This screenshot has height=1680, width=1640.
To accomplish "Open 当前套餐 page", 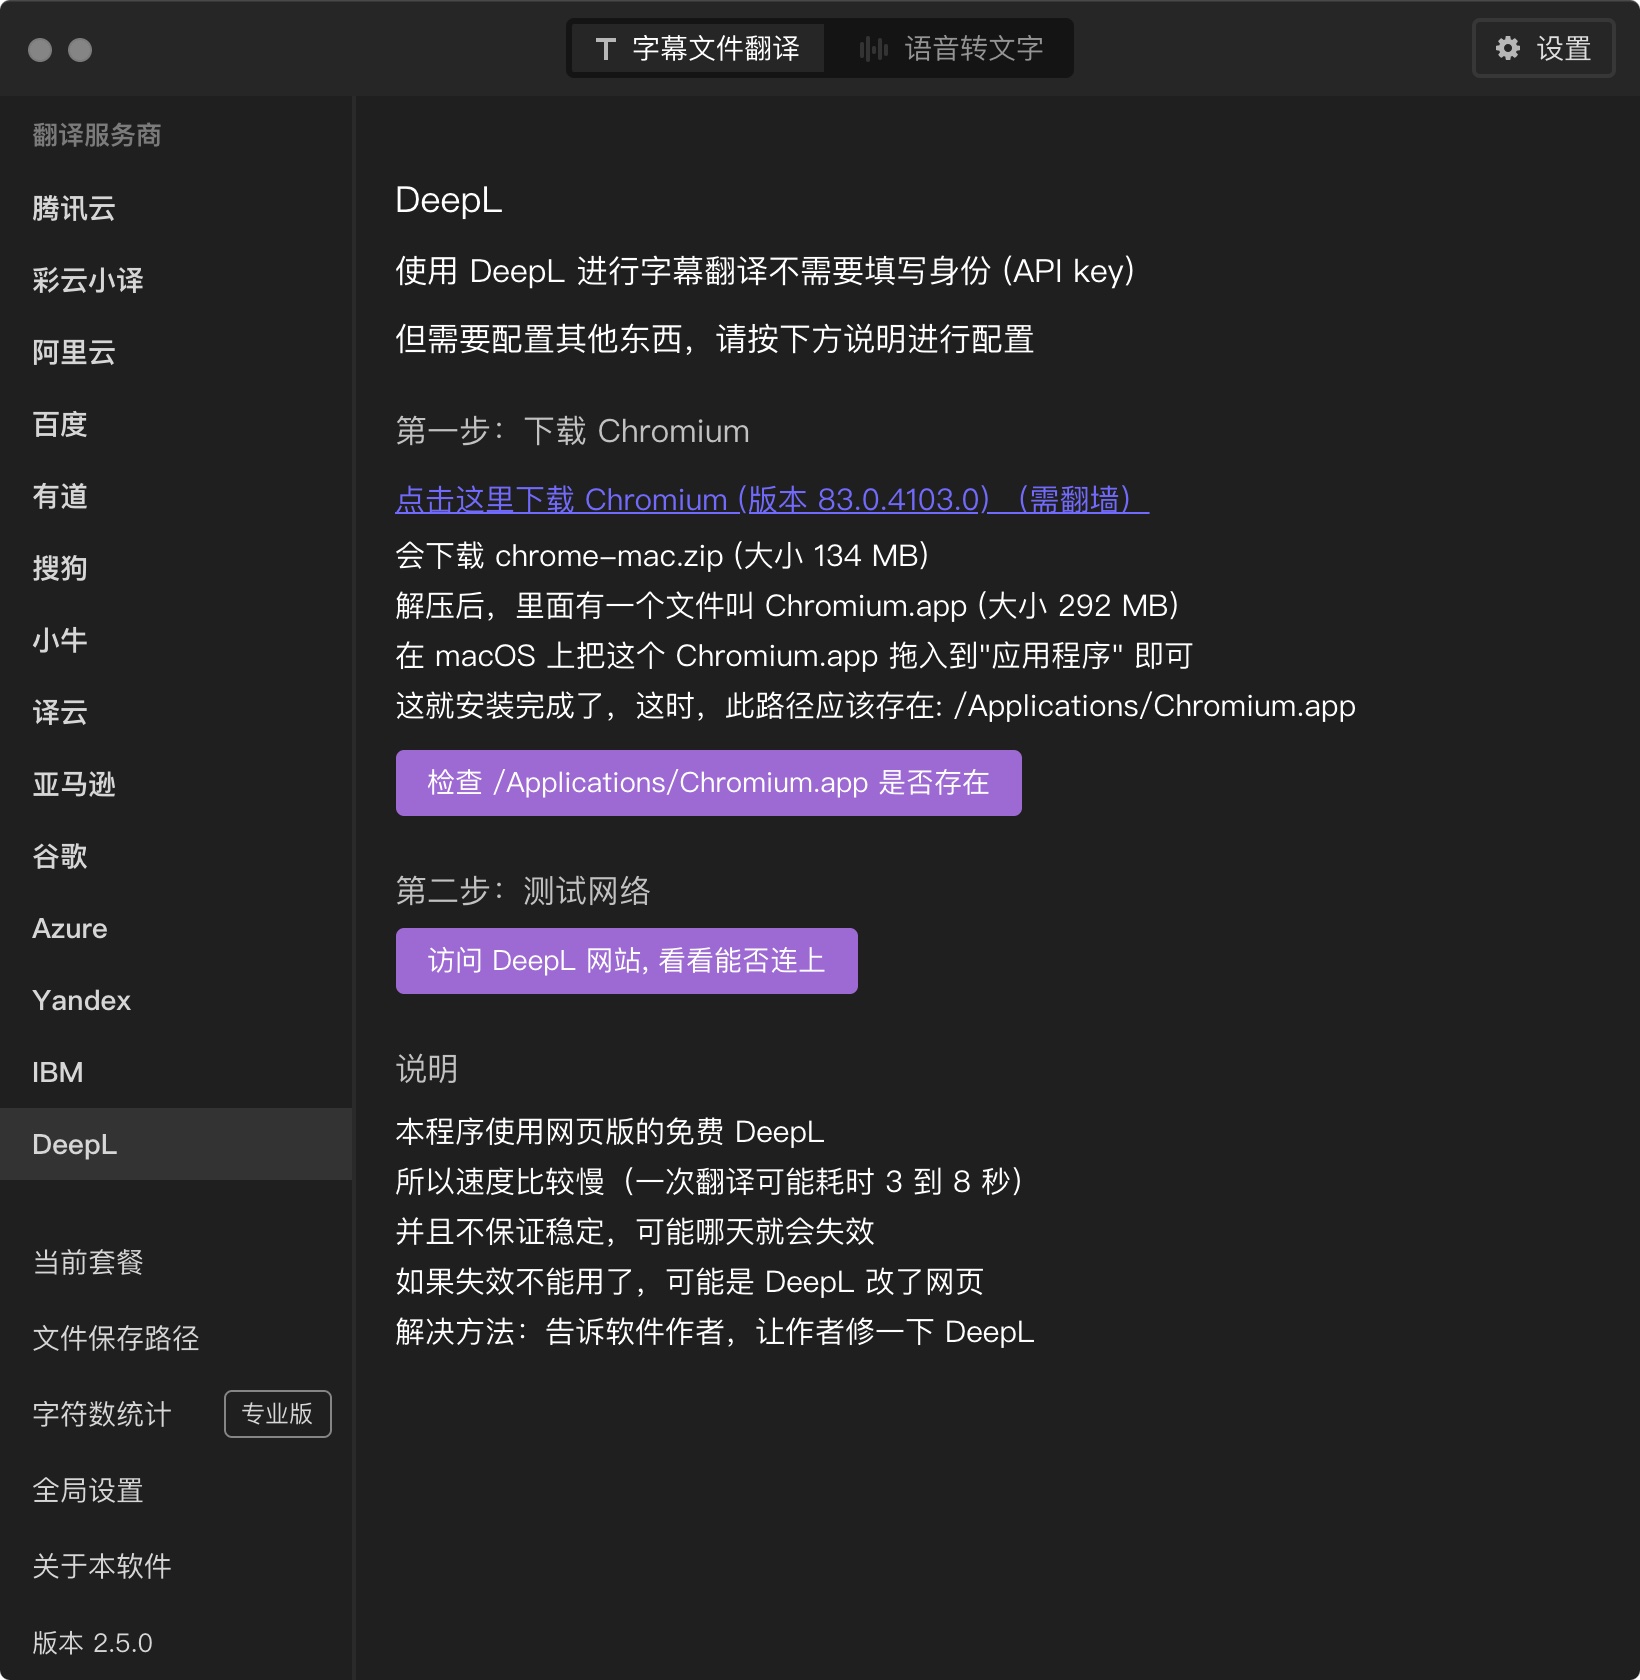I will click(x=88, y=1262).
